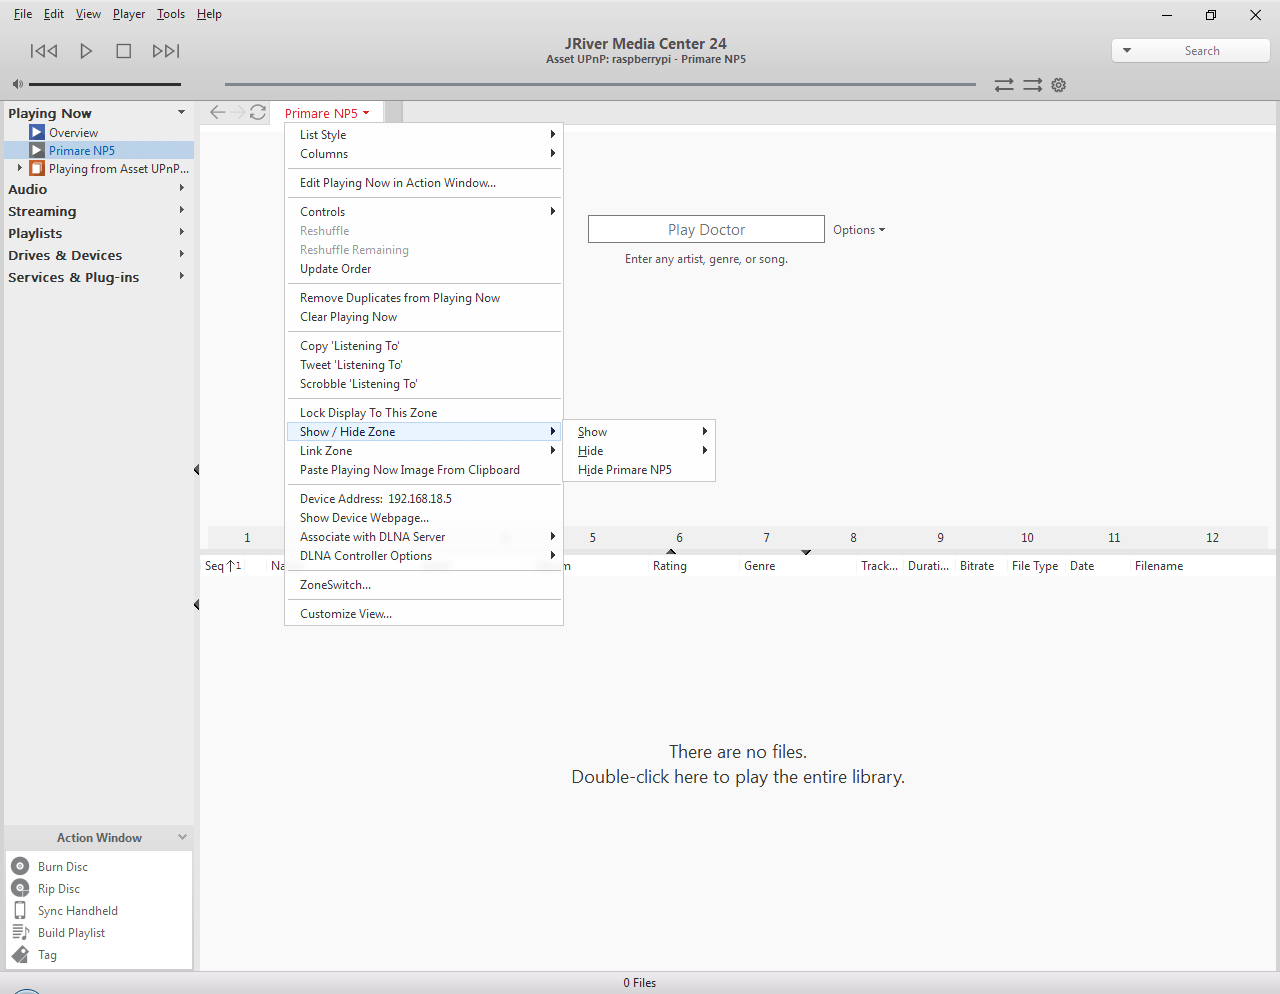The image size is (1280, 994).
Task: Select List Style menu entry
Action: point(424,134)
